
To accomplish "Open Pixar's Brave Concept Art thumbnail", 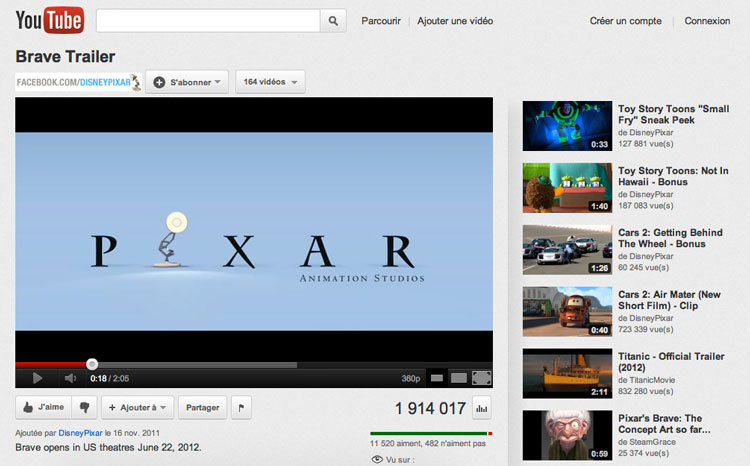I will coord(567,435).
